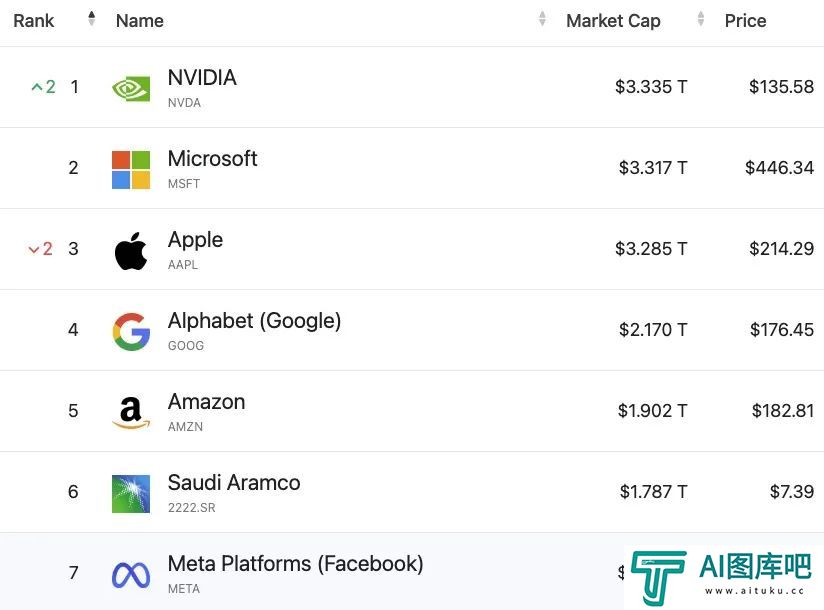This screenshot has width=824, height=610.
Task: Click Apple red rank-down indicator
Action: point(40,249)
